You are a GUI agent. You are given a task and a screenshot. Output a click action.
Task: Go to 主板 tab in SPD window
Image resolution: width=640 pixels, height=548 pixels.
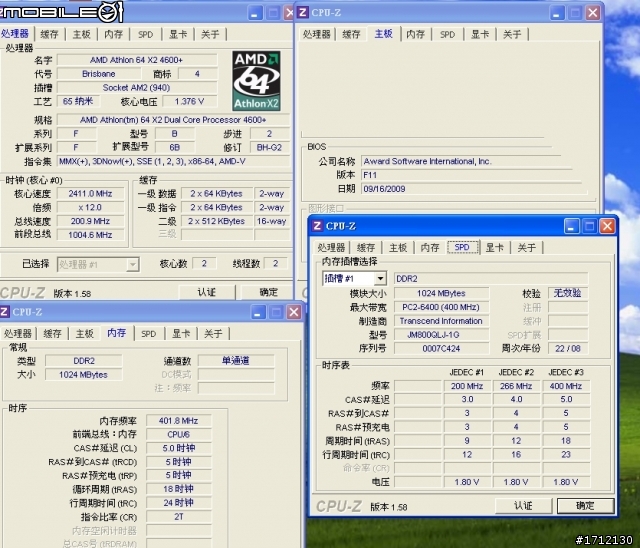pyautogui.click(x=398, y=247)
